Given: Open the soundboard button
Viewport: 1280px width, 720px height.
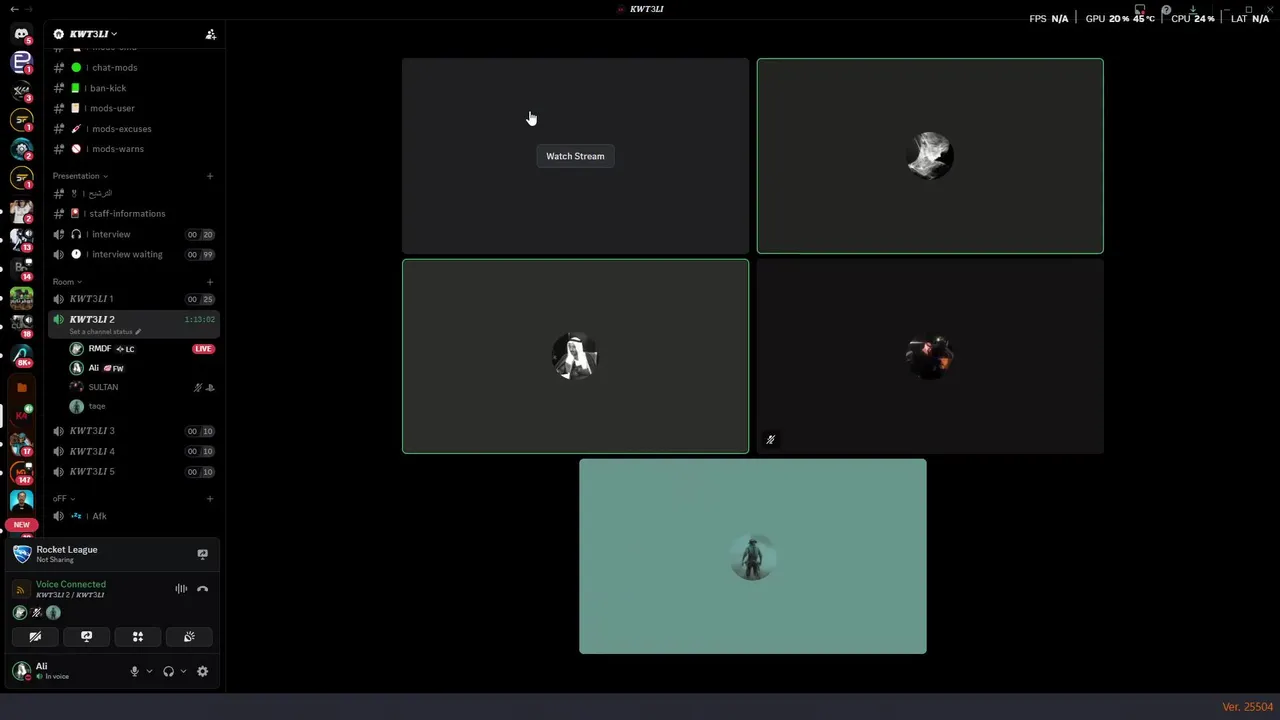Looking at the screenshot, I should (189, 636).
